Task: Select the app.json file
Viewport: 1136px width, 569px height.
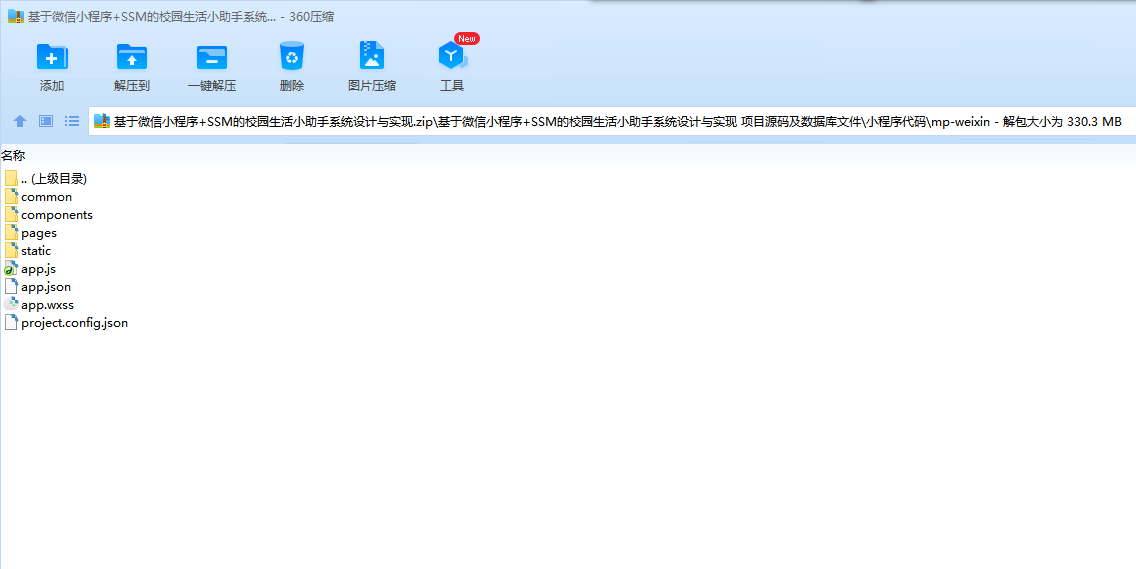Action: coord(37,287)
